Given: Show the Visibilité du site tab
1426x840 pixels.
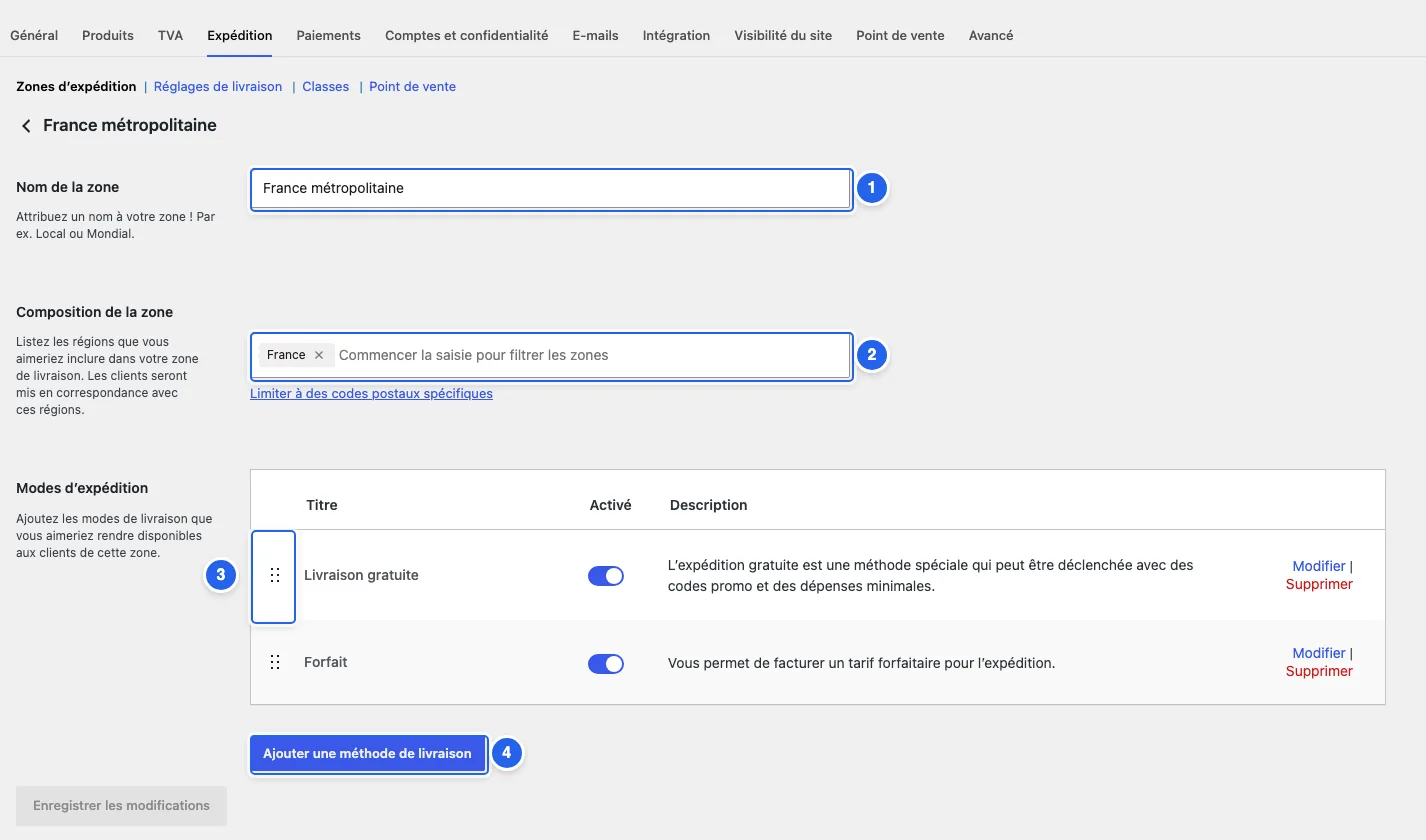Looking at the screenshot, I should tap(783, 35).
